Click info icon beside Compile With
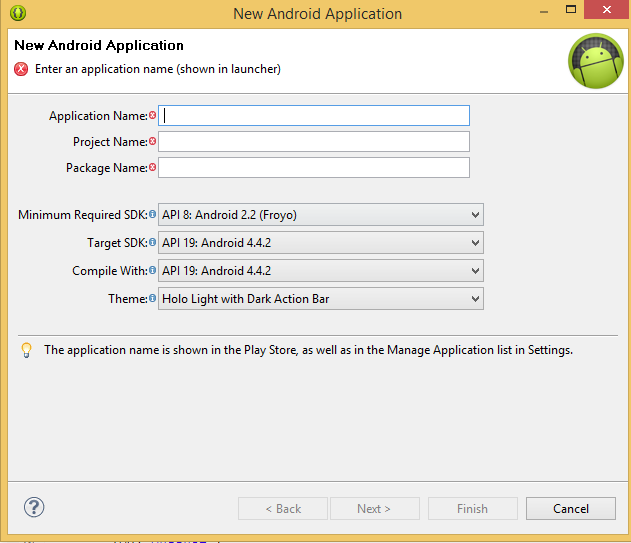631x543 pixels. 153,270
